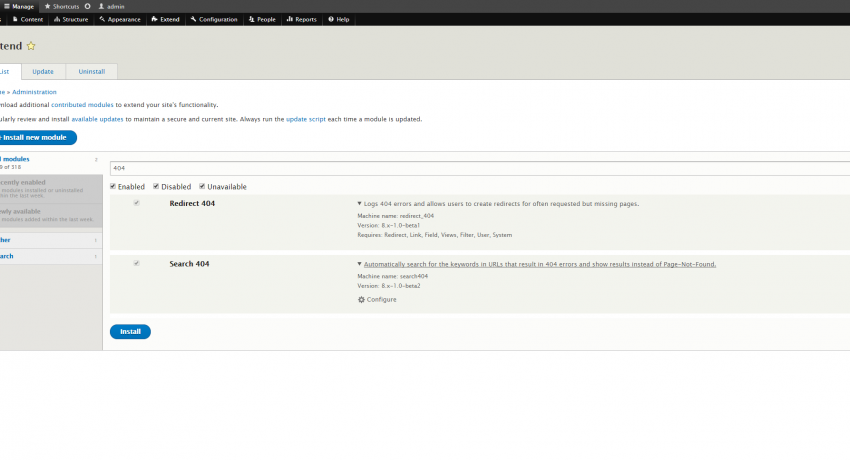Image resolution: width=850 pixels, height=460 pixels.
Task: Open the Structure admin menu
Action: tap(71, 20)
